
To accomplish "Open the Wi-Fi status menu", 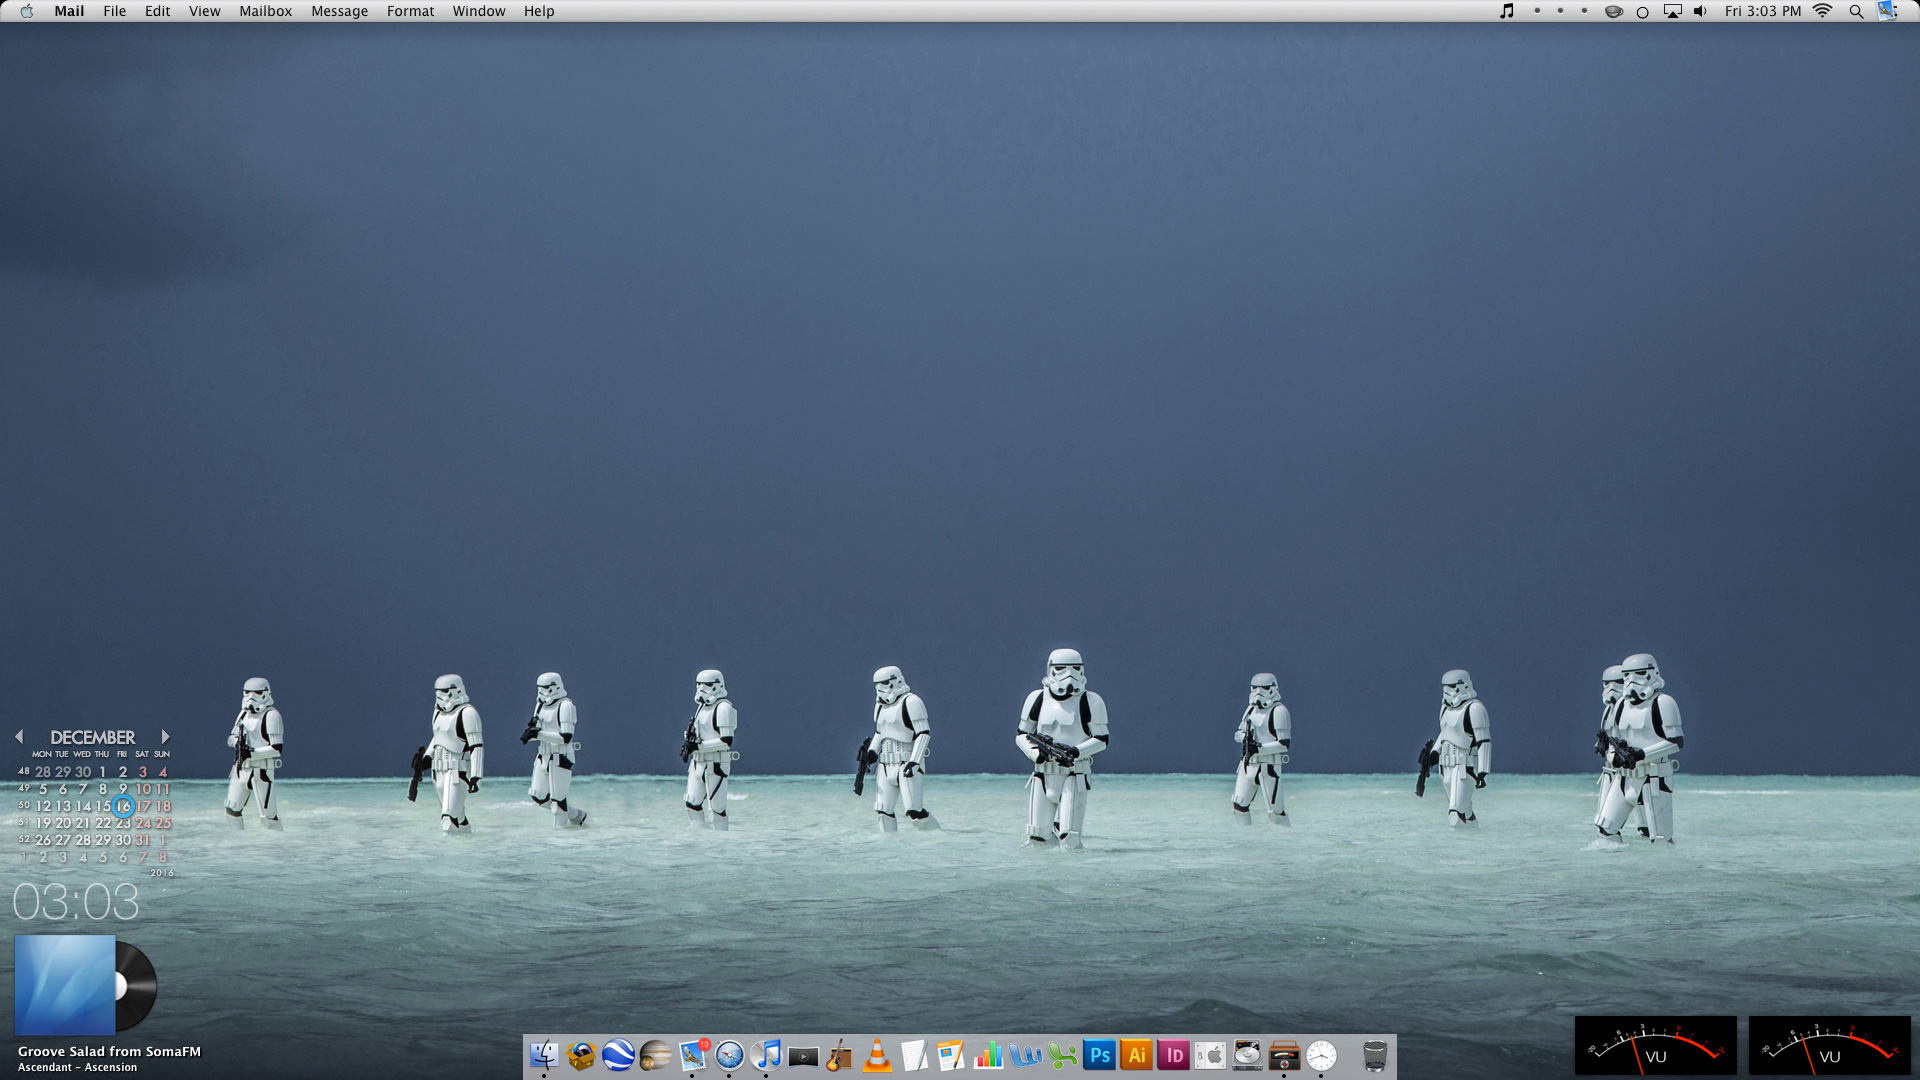I will click(1823, 11).
